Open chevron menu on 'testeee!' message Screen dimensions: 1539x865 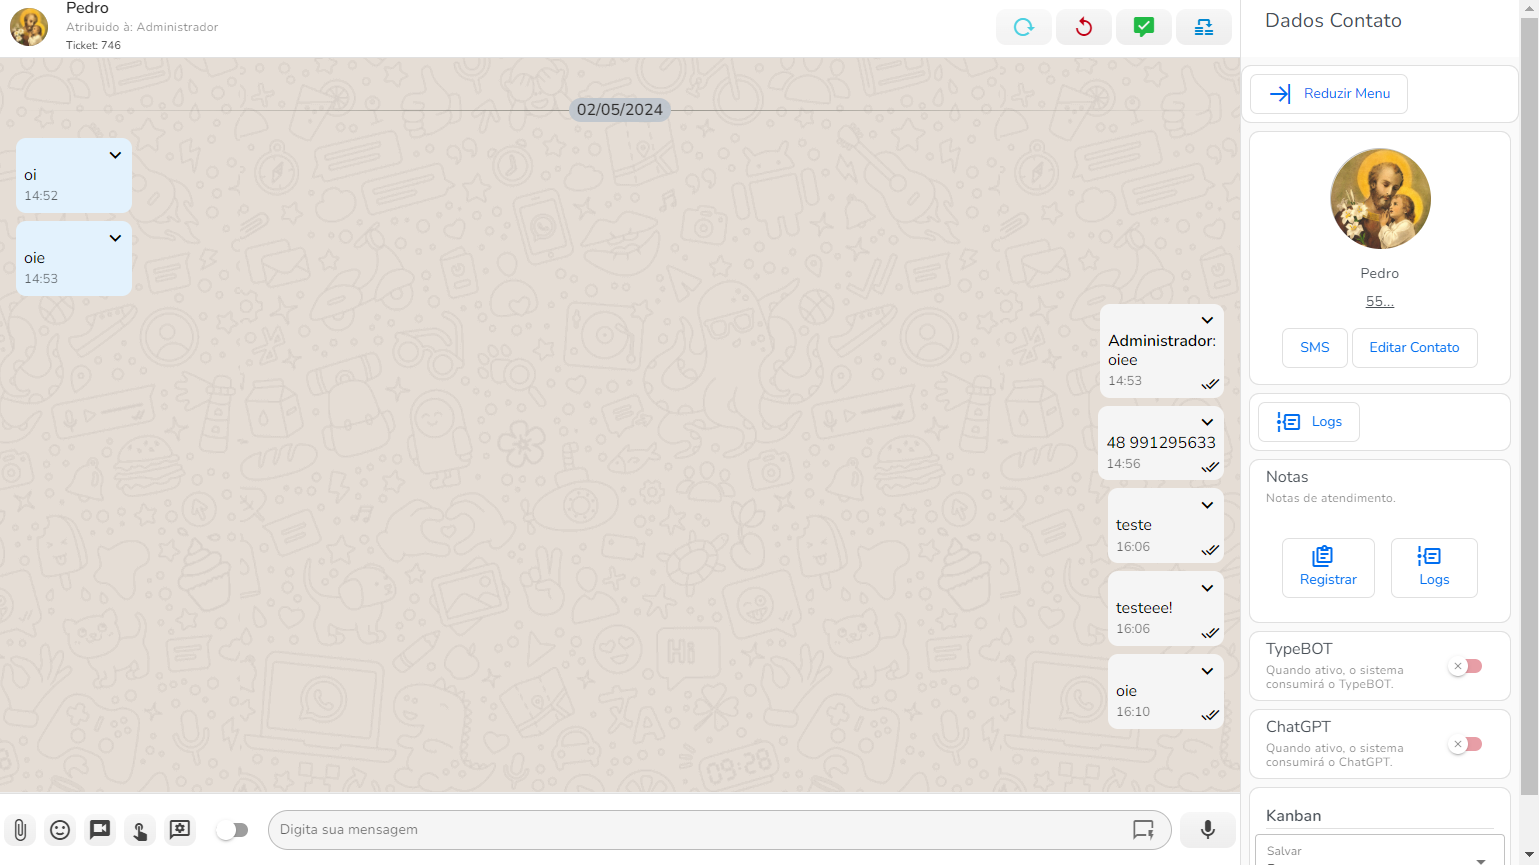pos(1207,588)
